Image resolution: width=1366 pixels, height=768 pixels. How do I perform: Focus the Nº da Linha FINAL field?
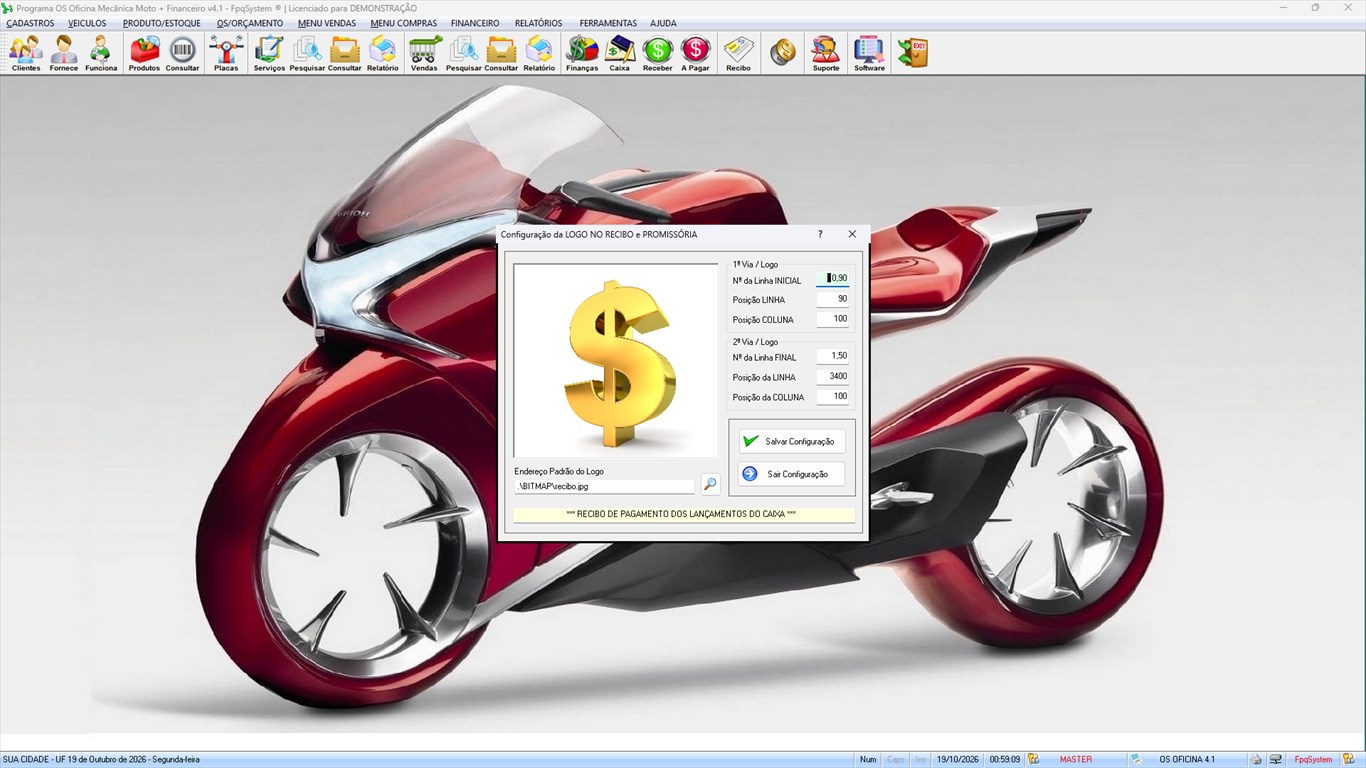click(833, 356)
